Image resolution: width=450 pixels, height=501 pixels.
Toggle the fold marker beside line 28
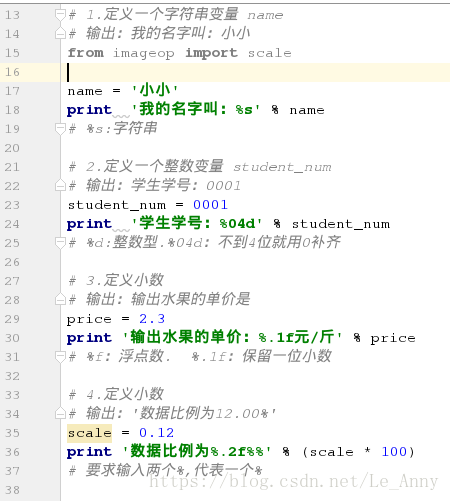pos(60,300)
